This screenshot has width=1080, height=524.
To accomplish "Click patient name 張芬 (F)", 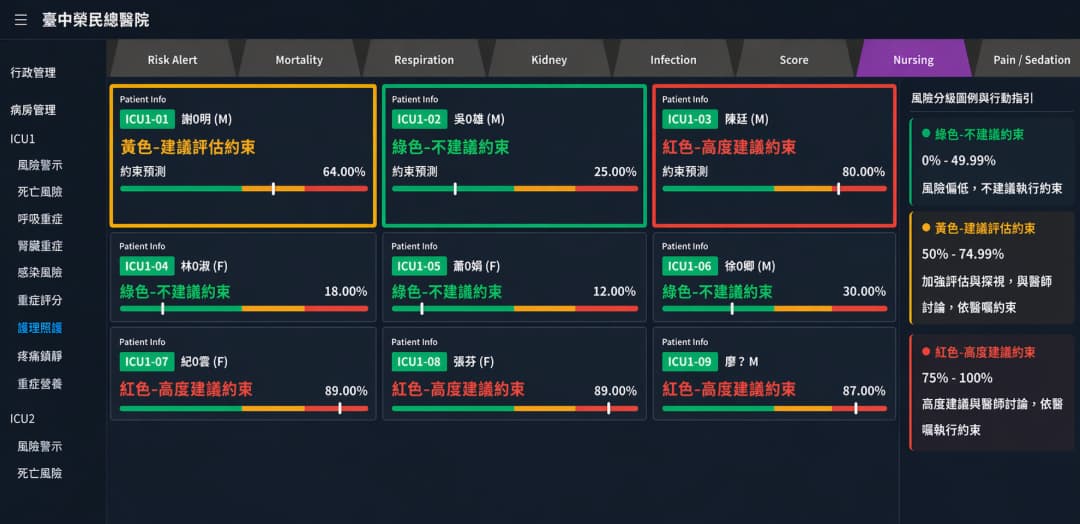I will pyautogui.click(x=474, y=361).
